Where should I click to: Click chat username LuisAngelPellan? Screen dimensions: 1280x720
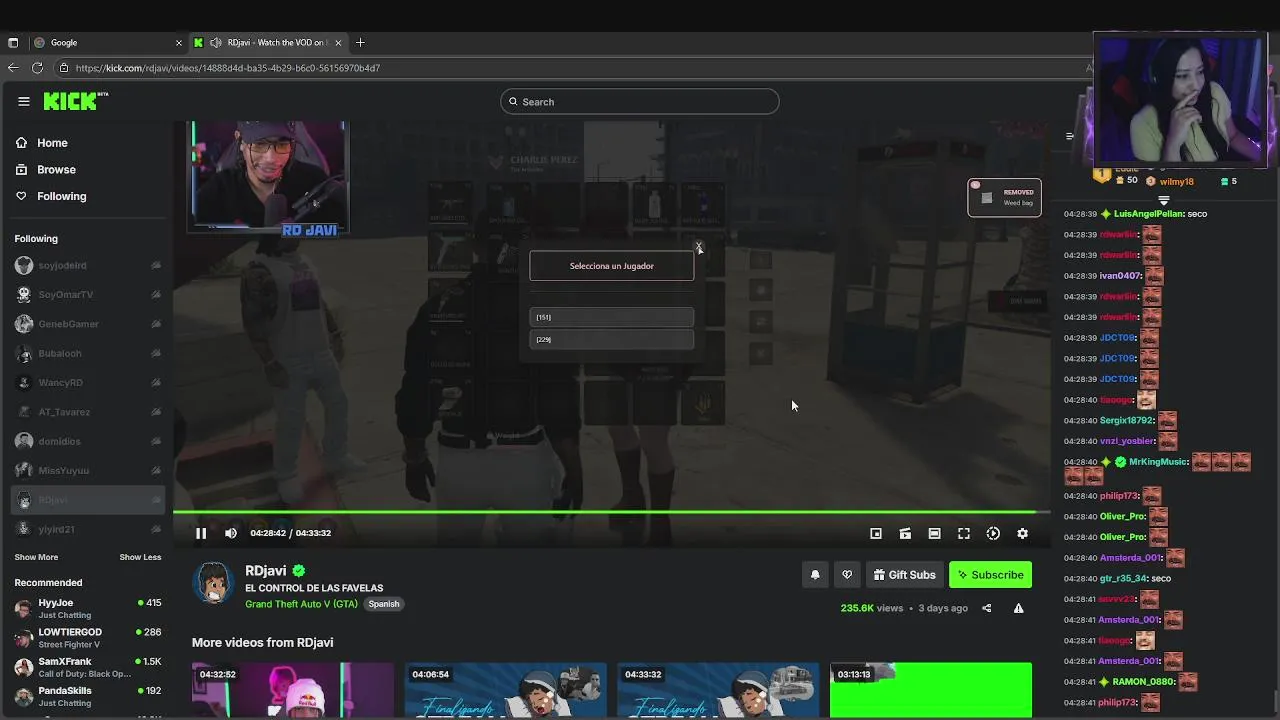[x=1148, y=214]
